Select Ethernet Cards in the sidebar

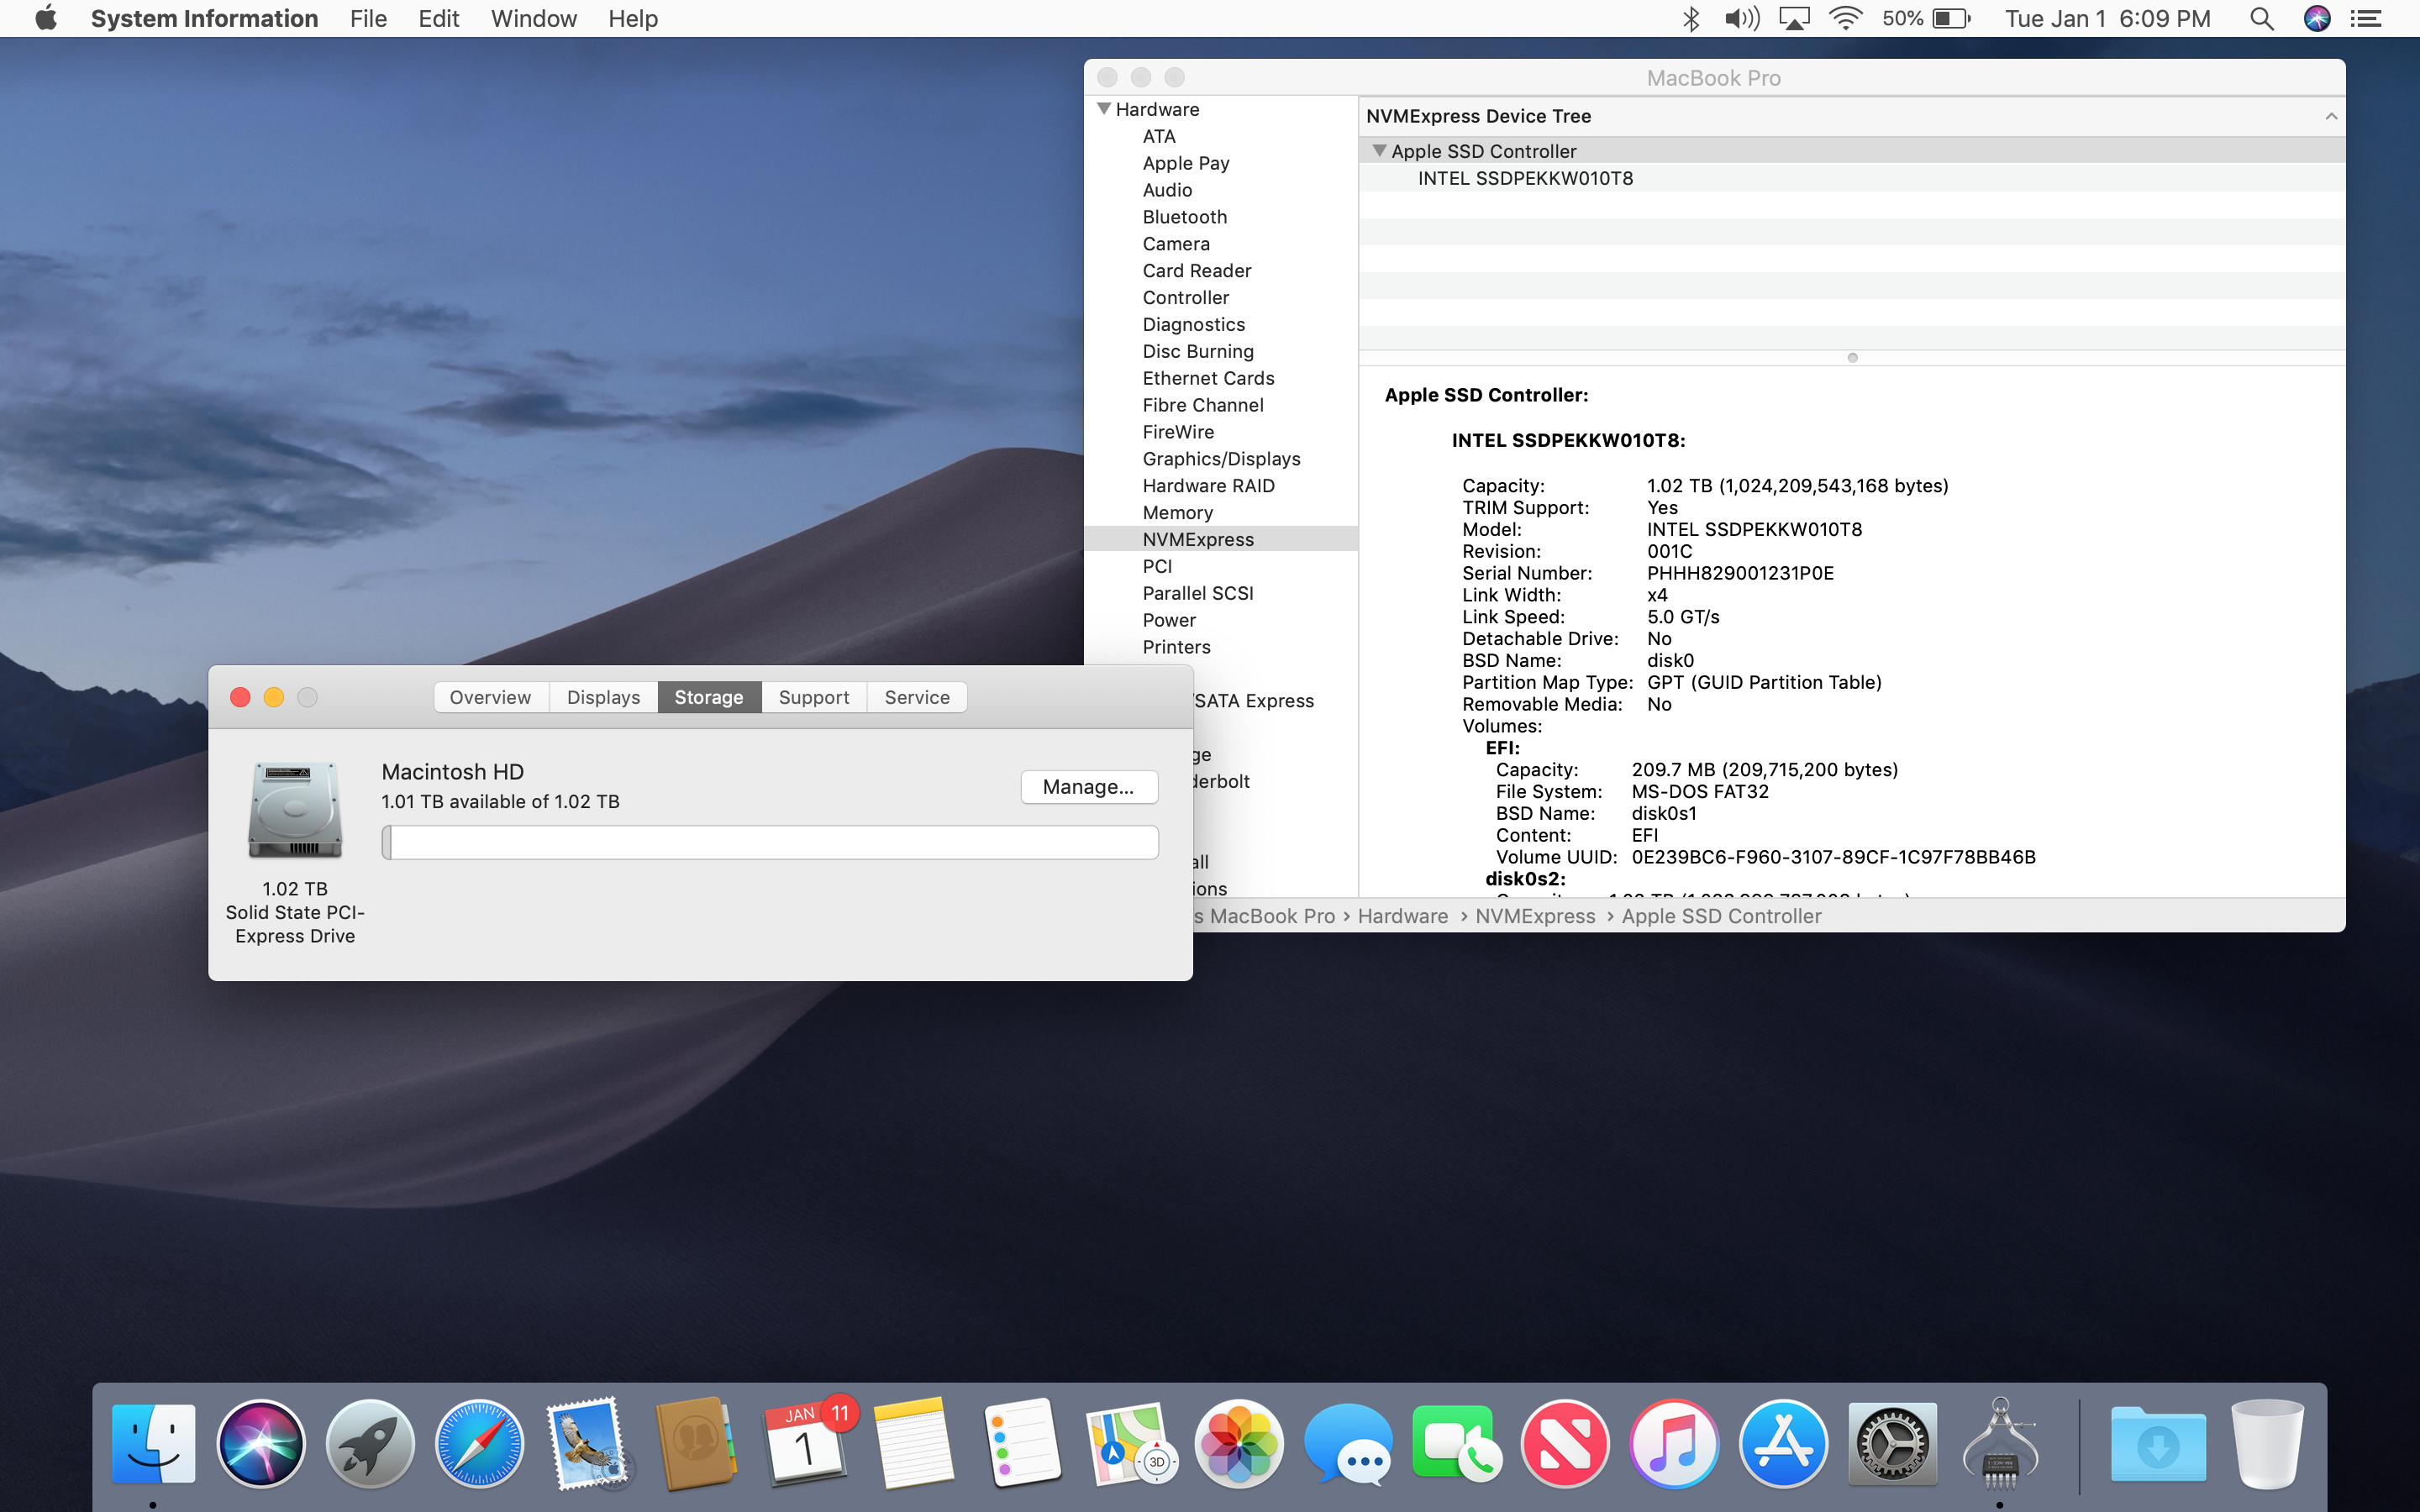[1208, 378]
